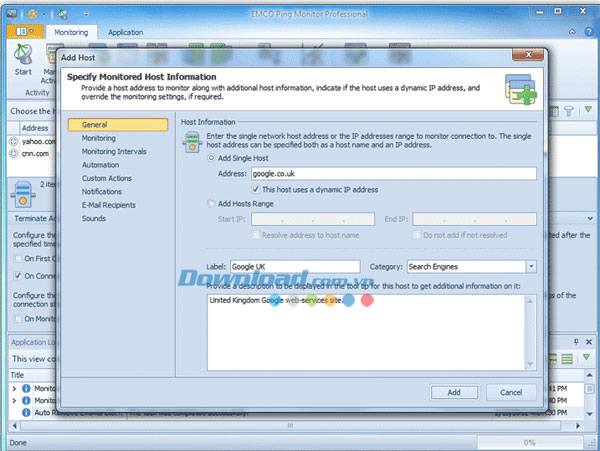Click the green filter arrow in log toolbar
600x451 pixels.
(x=584, y=359)
